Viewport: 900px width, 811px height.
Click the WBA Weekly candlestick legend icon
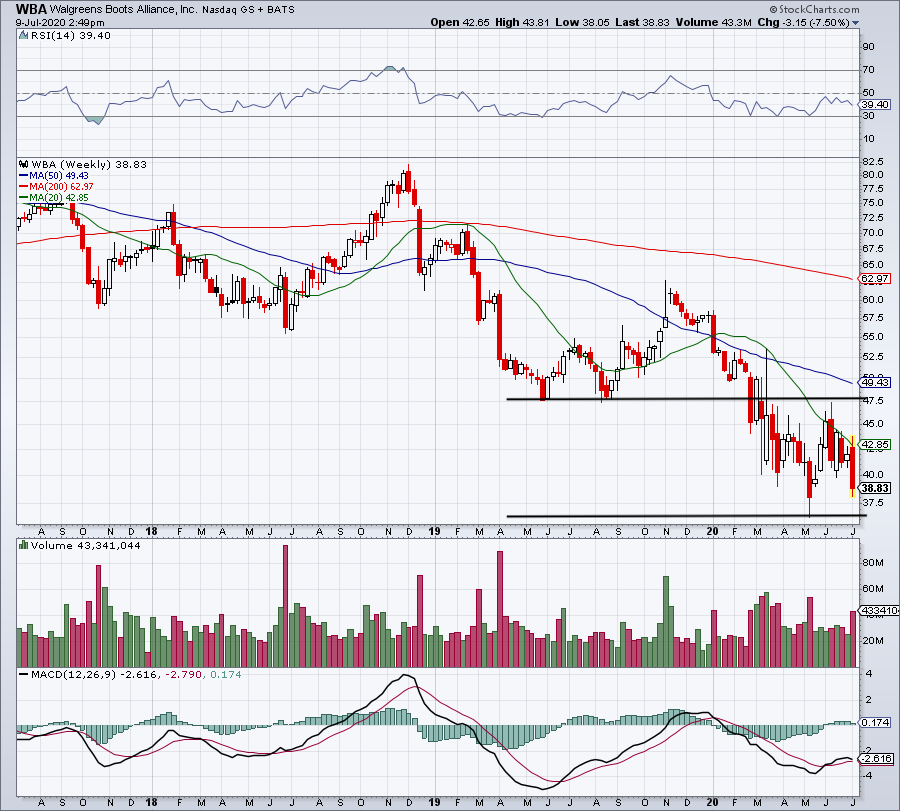24,165
